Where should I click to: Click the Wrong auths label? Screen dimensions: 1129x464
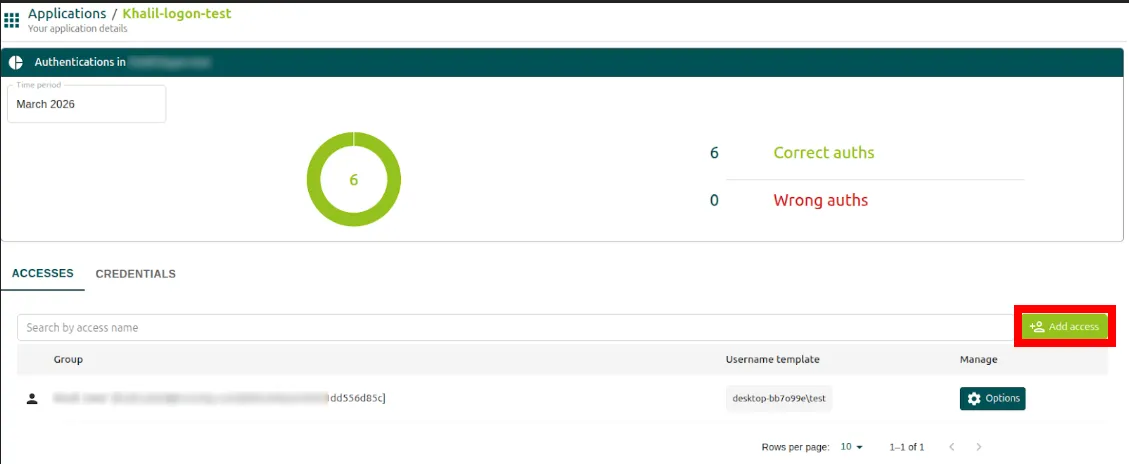click(x=820, y=200)
